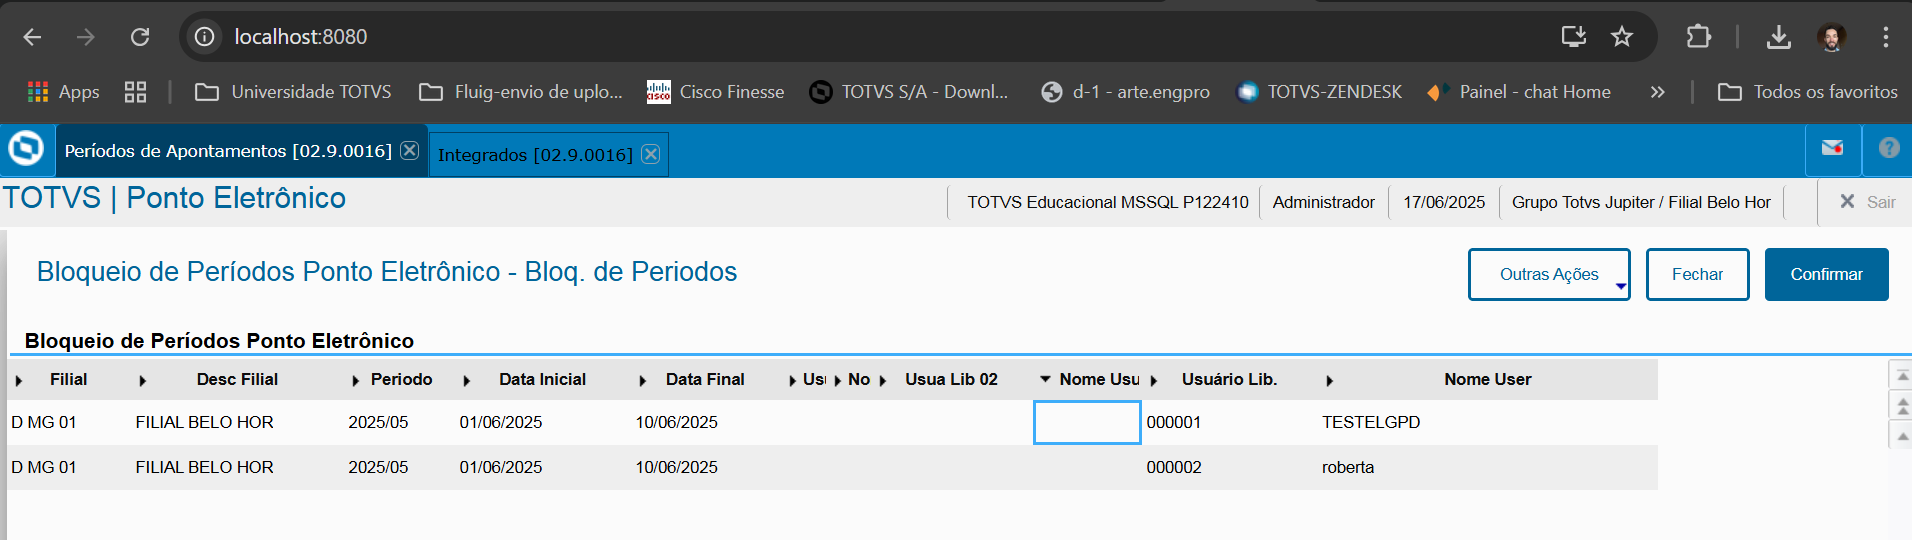Image resolution: width=1912 pixels, height=540 pixels.
Task: Sort by the Data Inicial column header
Action: [542, 380]
